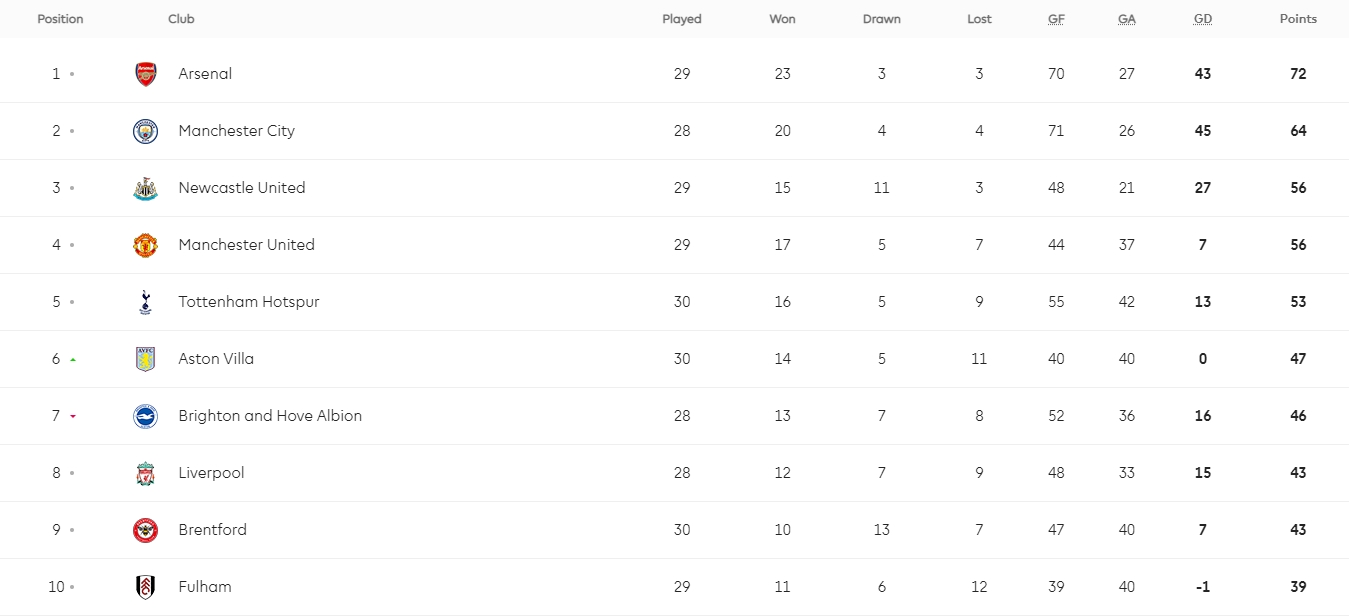Click the Brighton and Hove Albion crest
Viewport: 1349px width, 616px height.
(x=146, y=416)
